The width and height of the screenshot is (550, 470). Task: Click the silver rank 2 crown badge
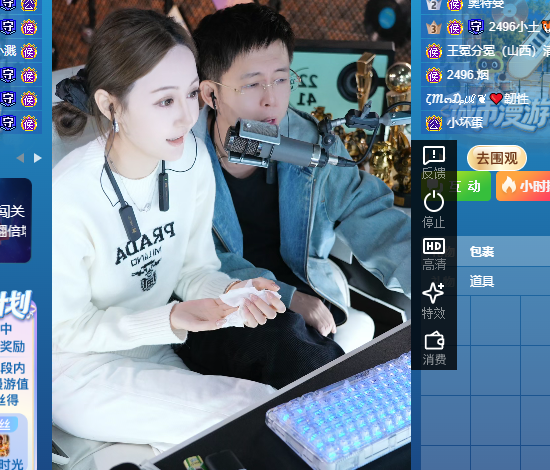434,5
